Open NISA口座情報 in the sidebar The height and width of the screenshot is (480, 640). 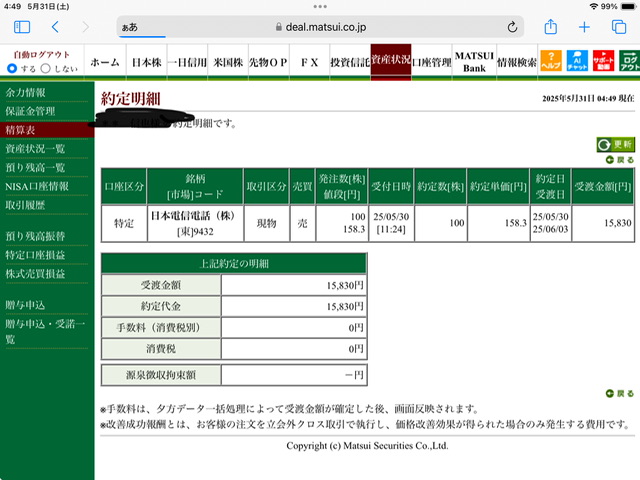(x=37, y=187)
